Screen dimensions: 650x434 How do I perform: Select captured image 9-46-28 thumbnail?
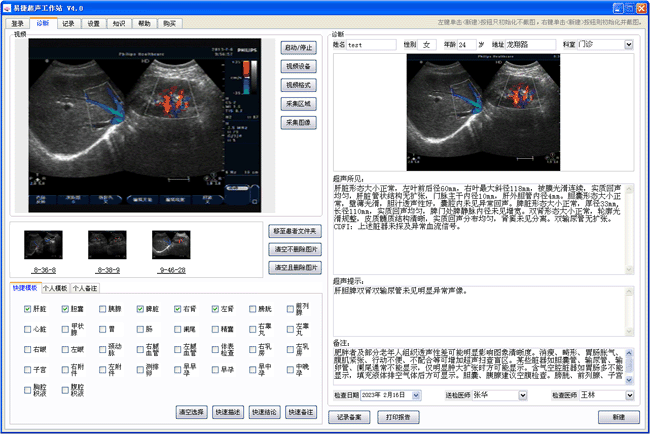[x=170, y=245]
